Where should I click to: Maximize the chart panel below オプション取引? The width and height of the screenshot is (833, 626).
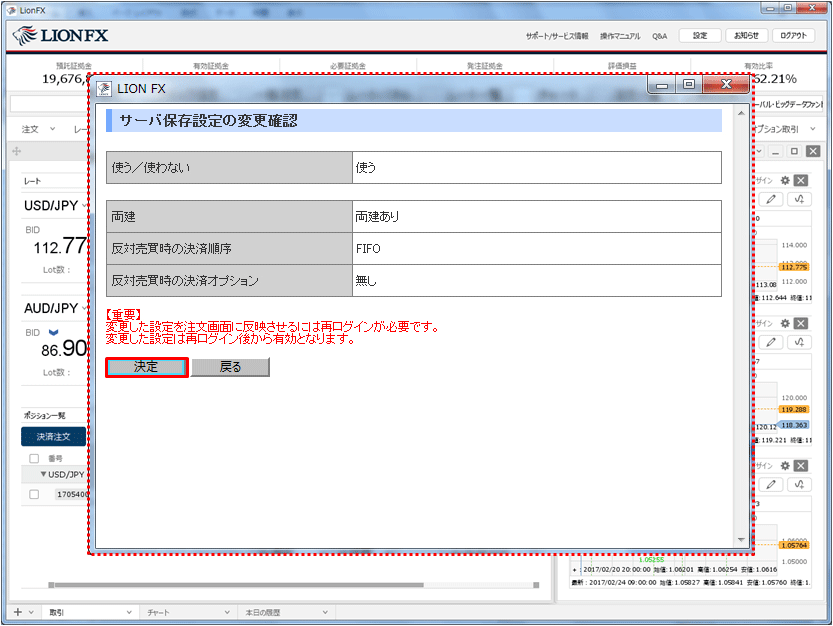pos(794,151)
